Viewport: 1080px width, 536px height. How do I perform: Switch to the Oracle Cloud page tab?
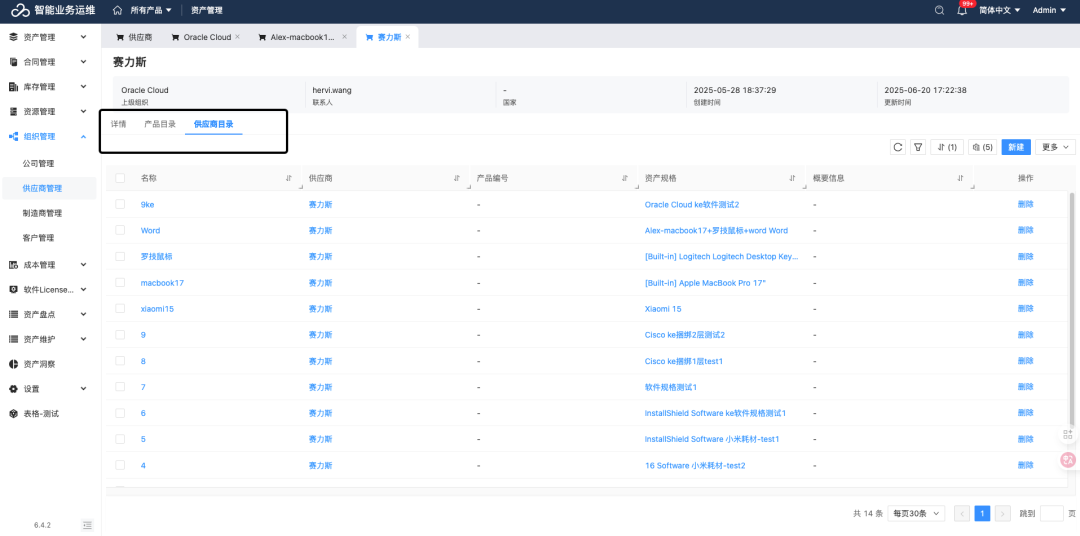pos(206,37)
